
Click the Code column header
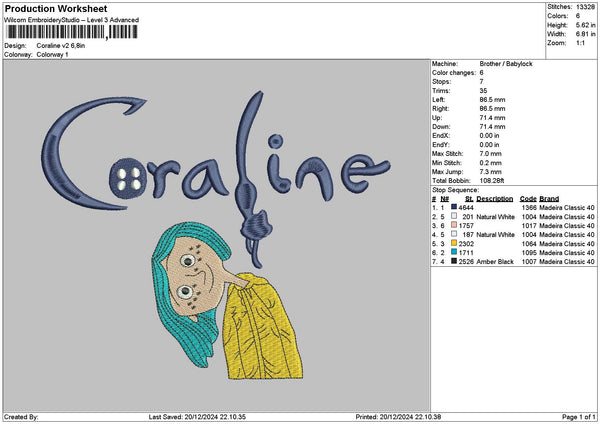tap(528, 198)
